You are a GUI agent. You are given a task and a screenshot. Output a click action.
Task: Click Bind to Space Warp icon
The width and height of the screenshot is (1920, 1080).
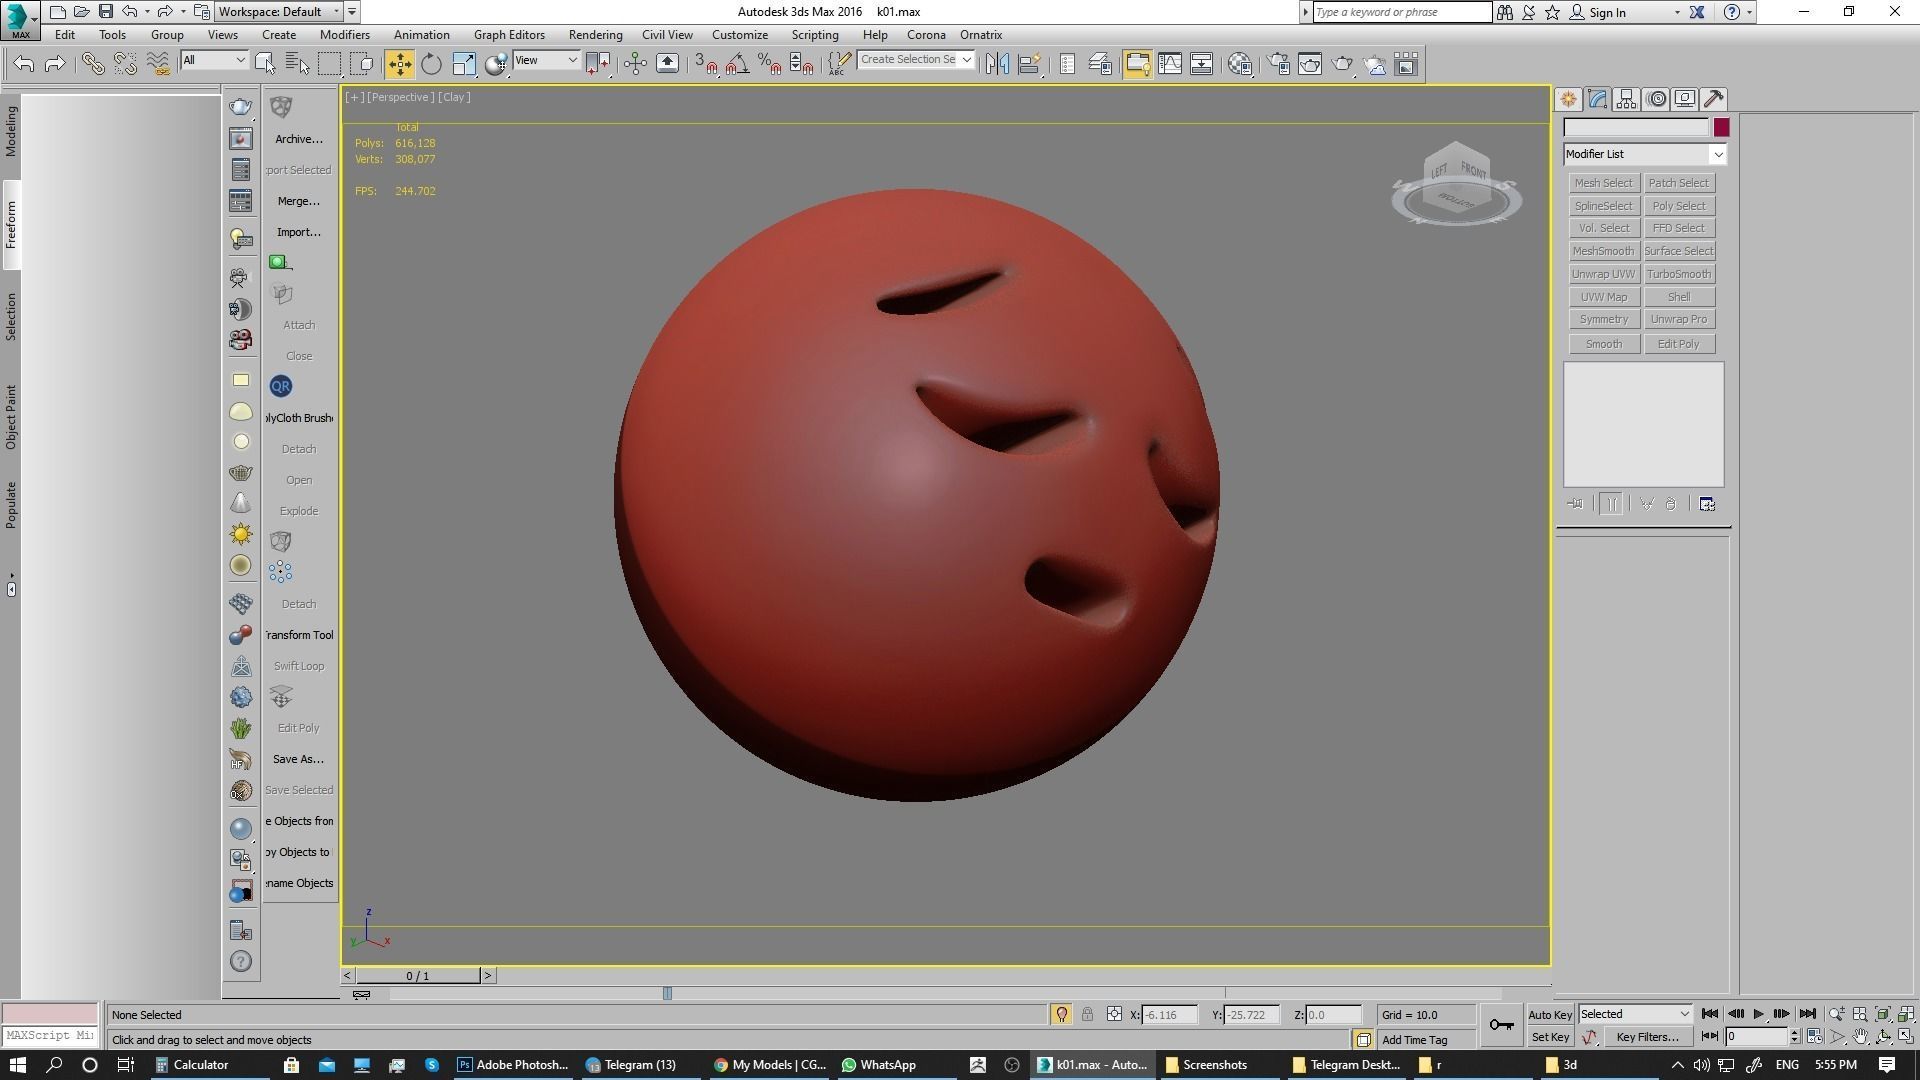tap(158, 64)
